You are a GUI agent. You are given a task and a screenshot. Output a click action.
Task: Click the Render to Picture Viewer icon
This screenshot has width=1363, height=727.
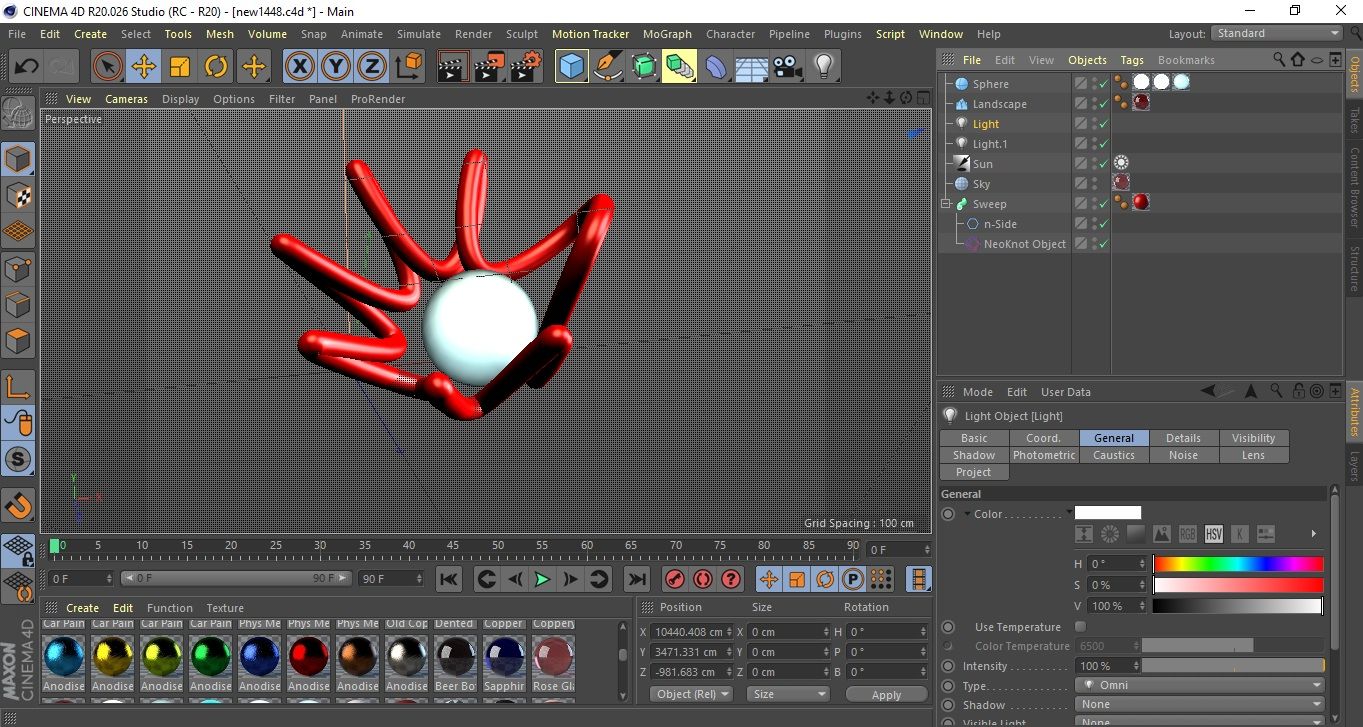point(489,67)
